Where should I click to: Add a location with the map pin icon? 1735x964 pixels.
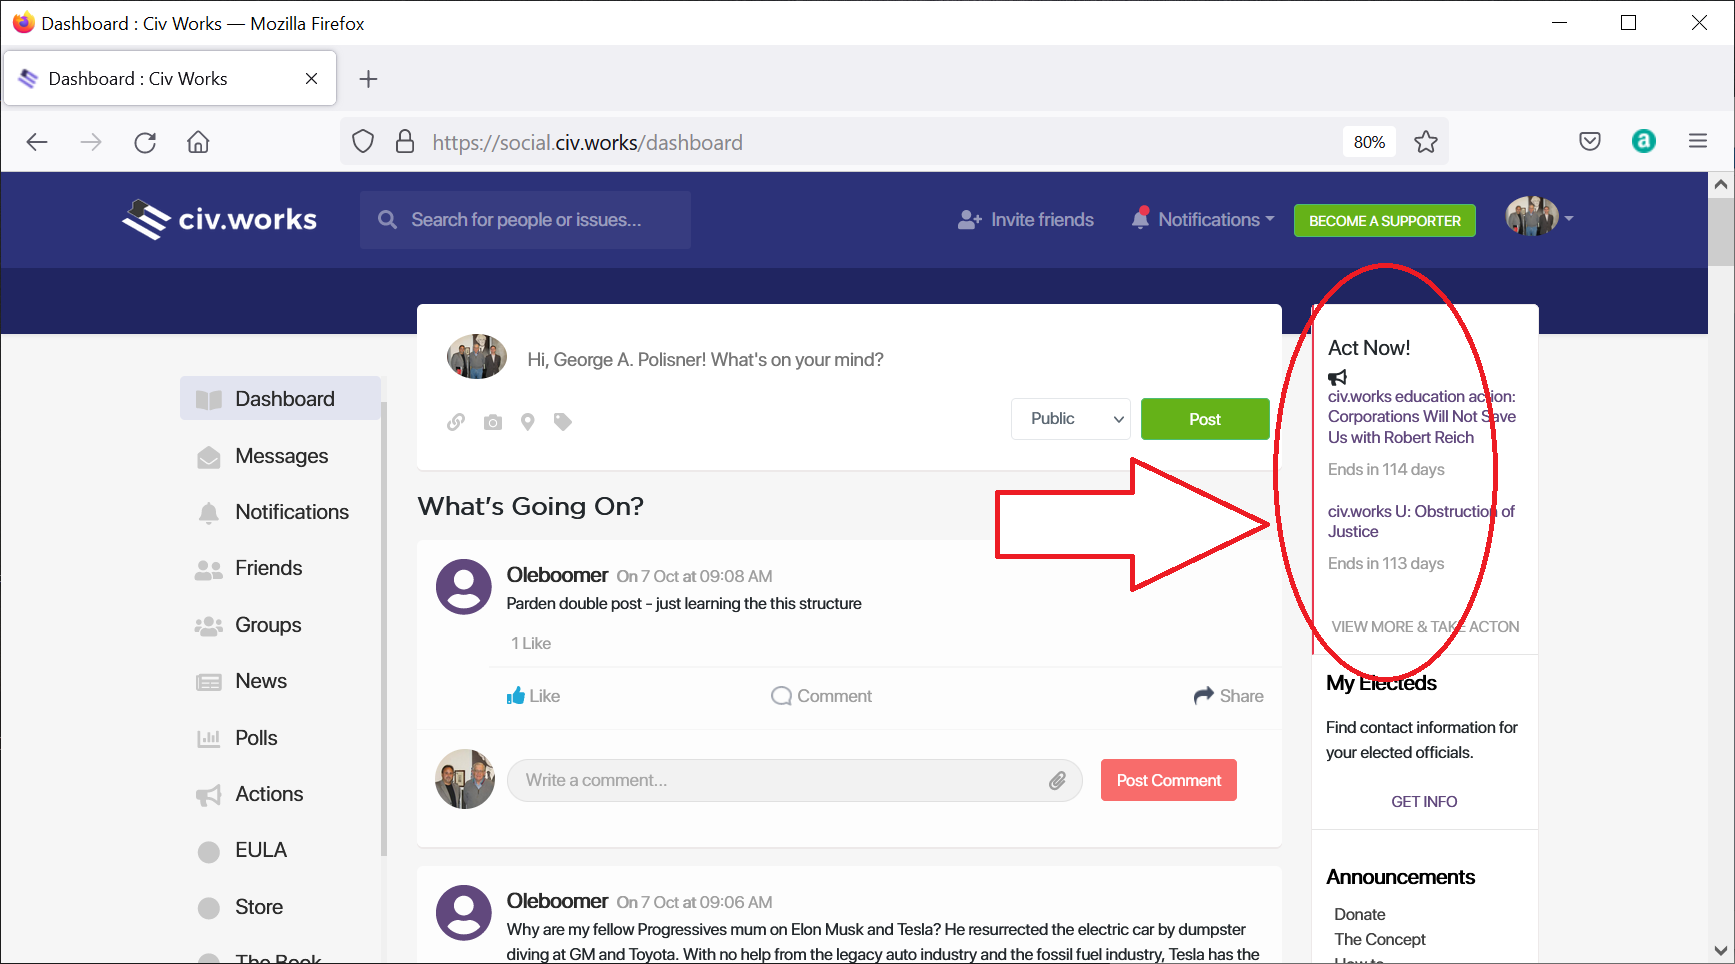(528, 422)
